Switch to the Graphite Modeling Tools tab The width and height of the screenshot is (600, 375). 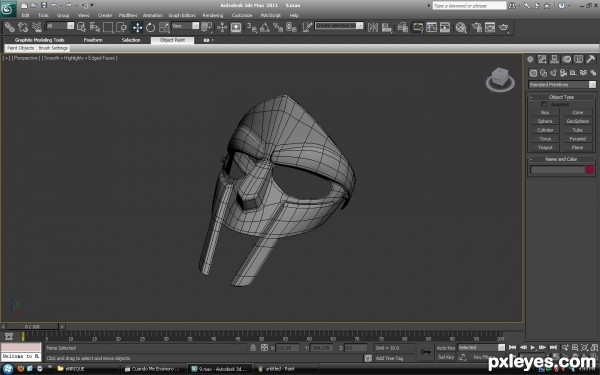[39, 40]
